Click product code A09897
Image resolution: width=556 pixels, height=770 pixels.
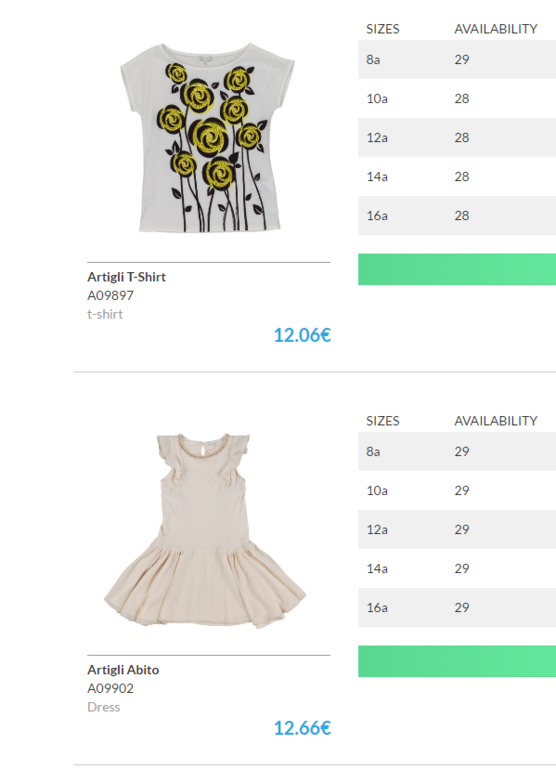tap(111, 296)
